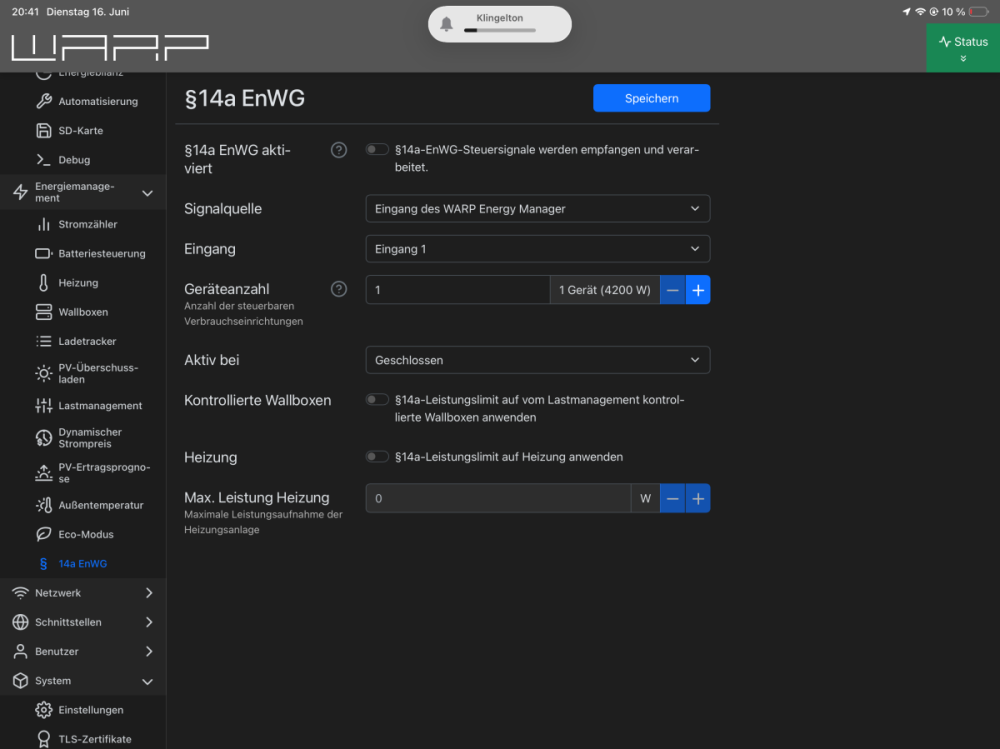Go to 14a EnWG page
This screenshot has width=1000, height=749.
click(83, 563)
